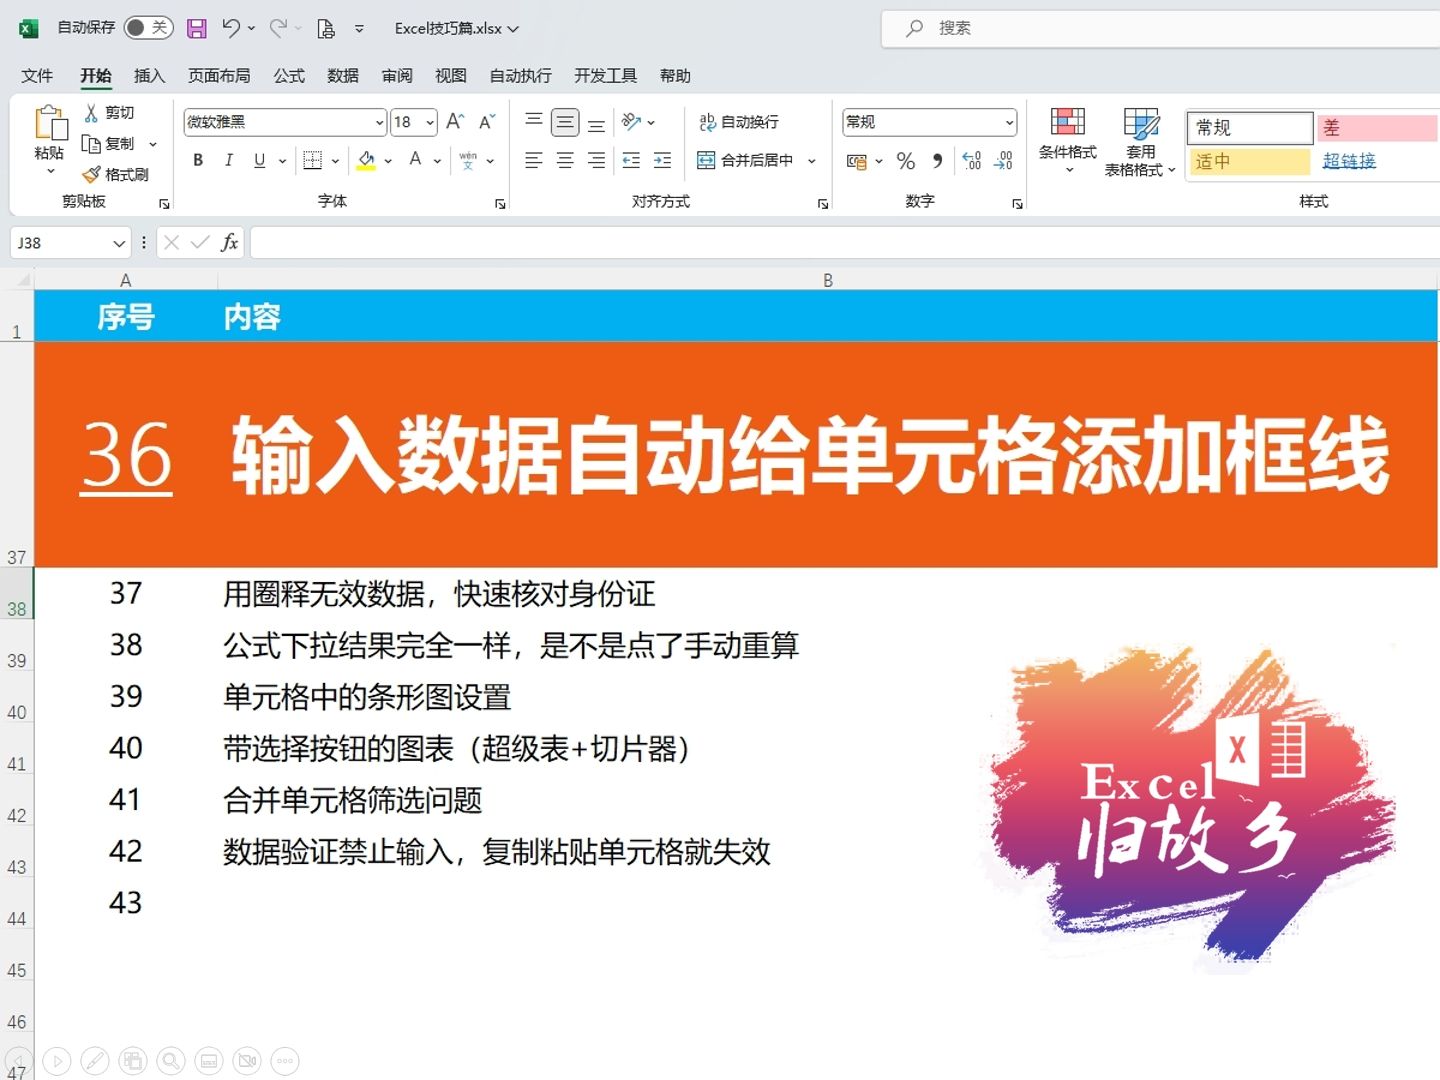Switch to Page Layout (页面布局) tab
Viewport: 1440px width, 1080px height.
coord(219,76)
